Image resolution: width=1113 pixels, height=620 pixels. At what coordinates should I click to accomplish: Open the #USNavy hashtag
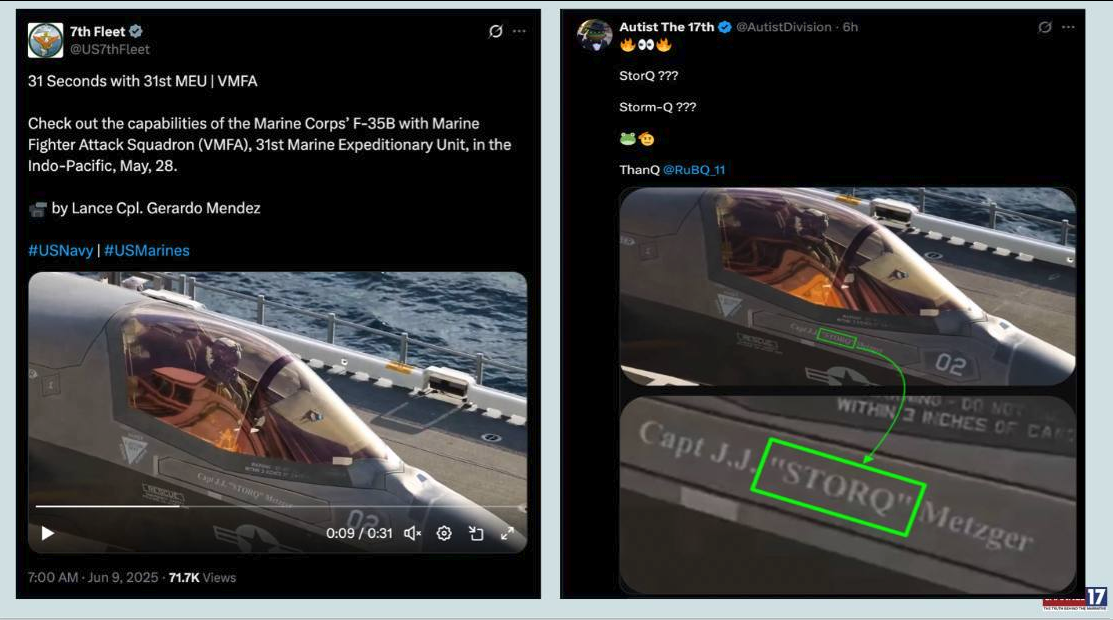60,251
